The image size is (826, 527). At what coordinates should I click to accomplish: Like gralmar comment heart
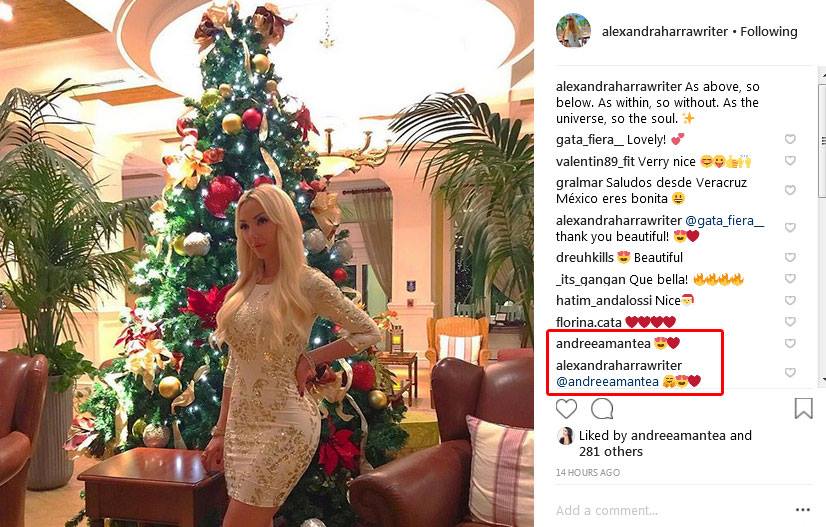[x=790, y=190]
